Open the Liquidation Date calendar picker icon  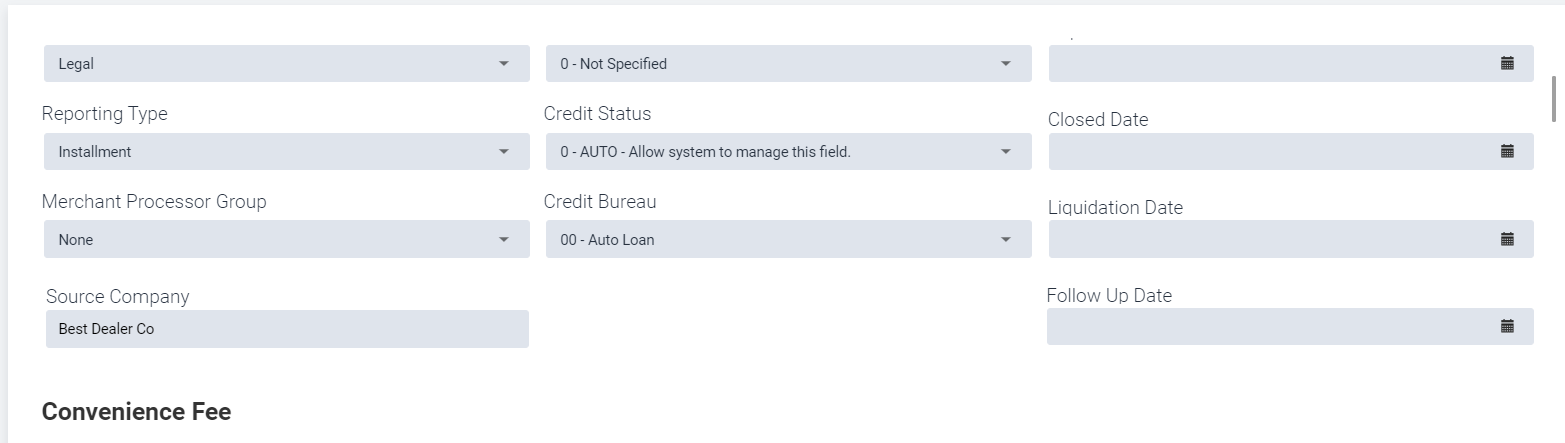tap(1507, 239)
